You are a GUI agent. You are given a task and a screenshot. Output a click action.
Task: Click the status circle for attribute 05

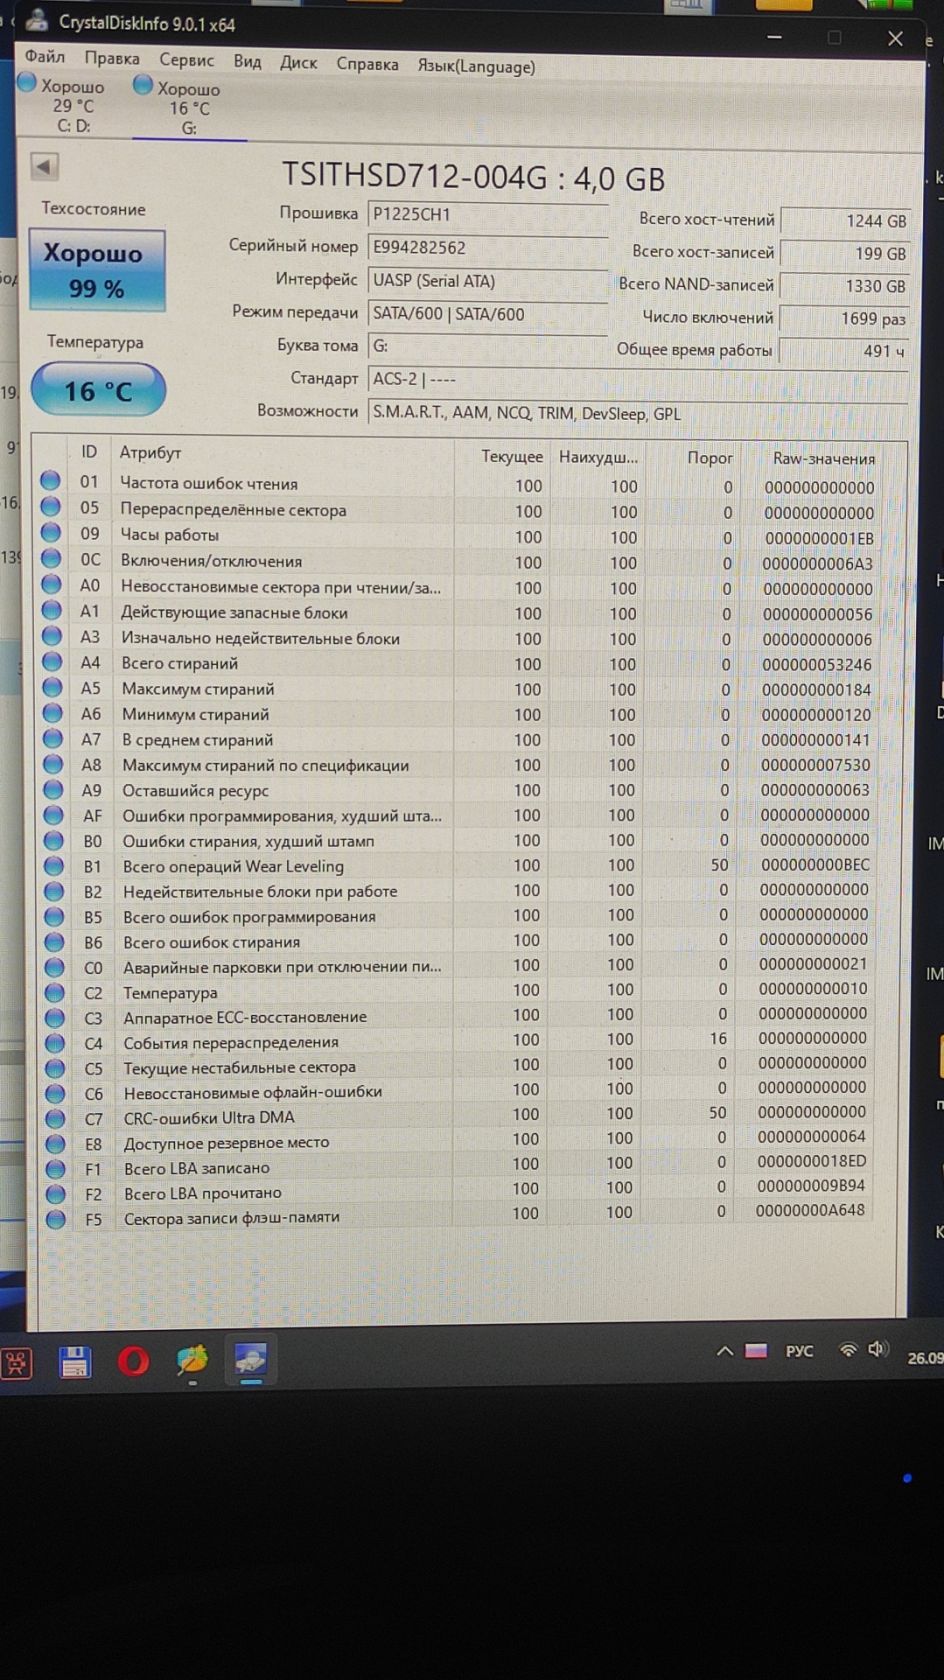coord(50,507)
